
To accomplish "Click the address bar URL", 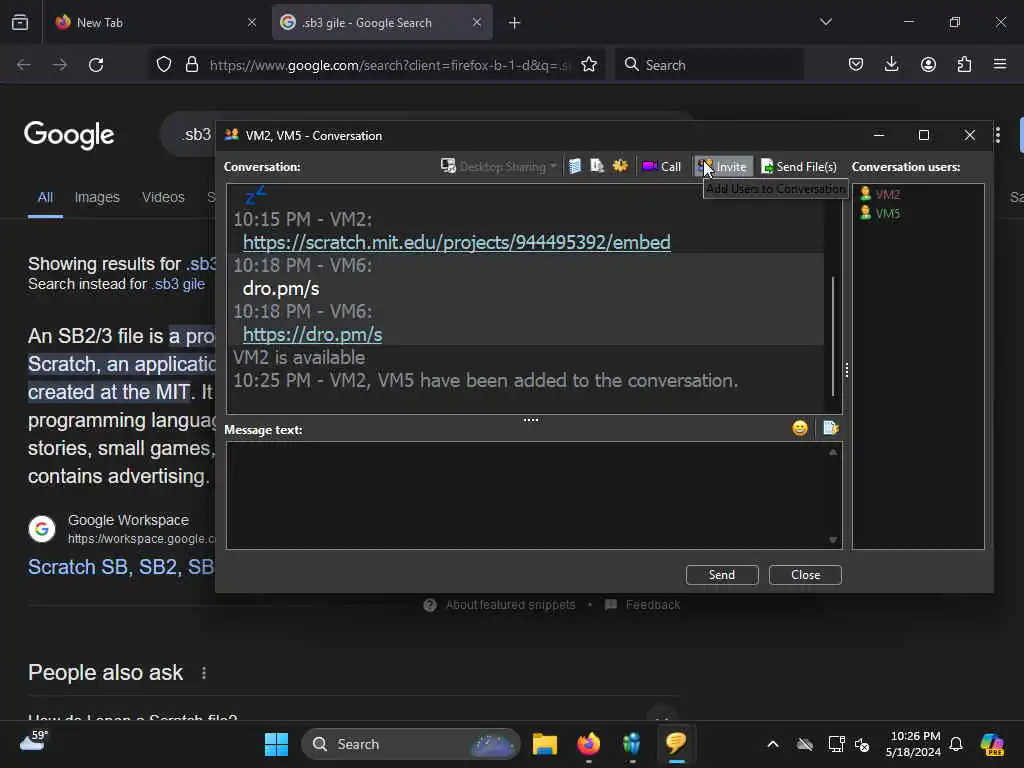I will tap(389, 65).
